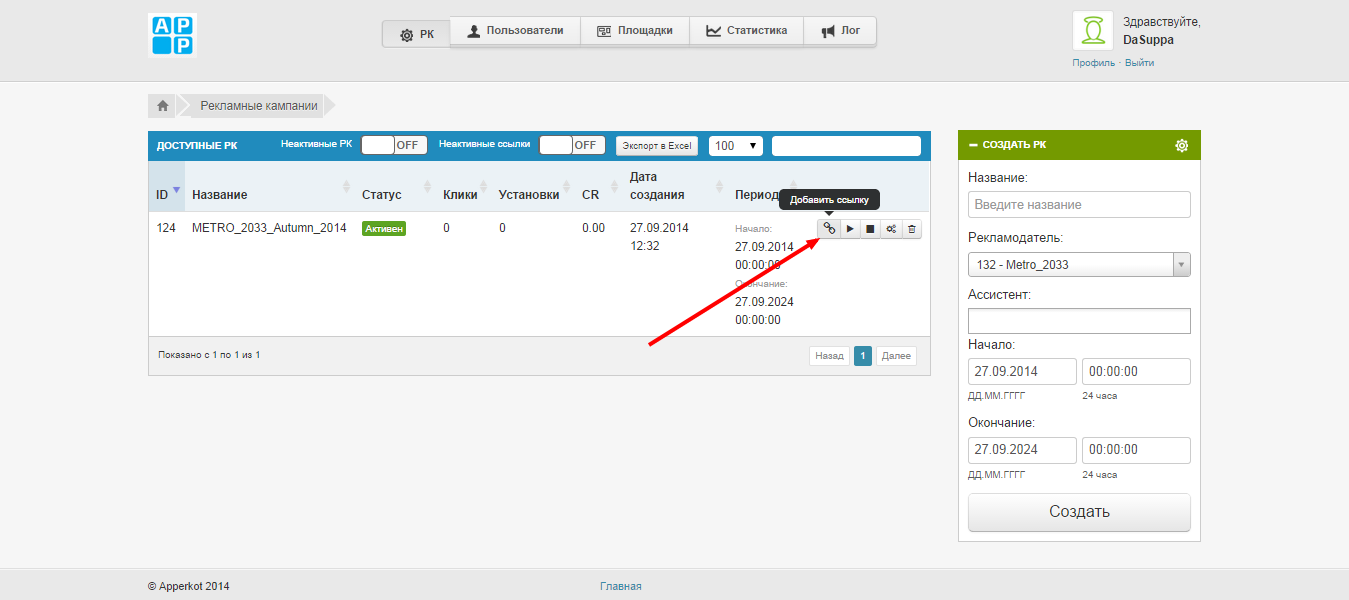Click the APP logo
Image resolution: width=1349 pixels, height=600 pixels.
[x=172, y=35]
